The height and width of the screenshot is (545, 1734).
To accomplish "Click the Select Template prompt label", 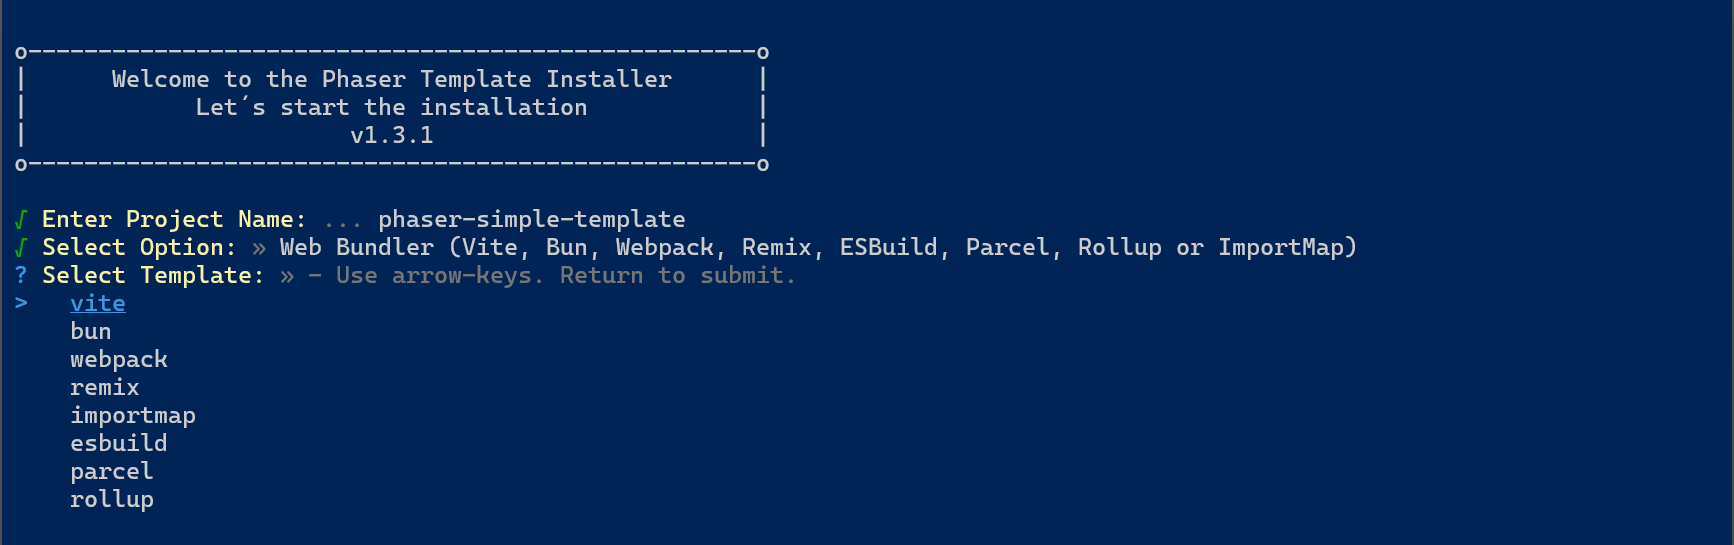I will click(x=153, y=275).
